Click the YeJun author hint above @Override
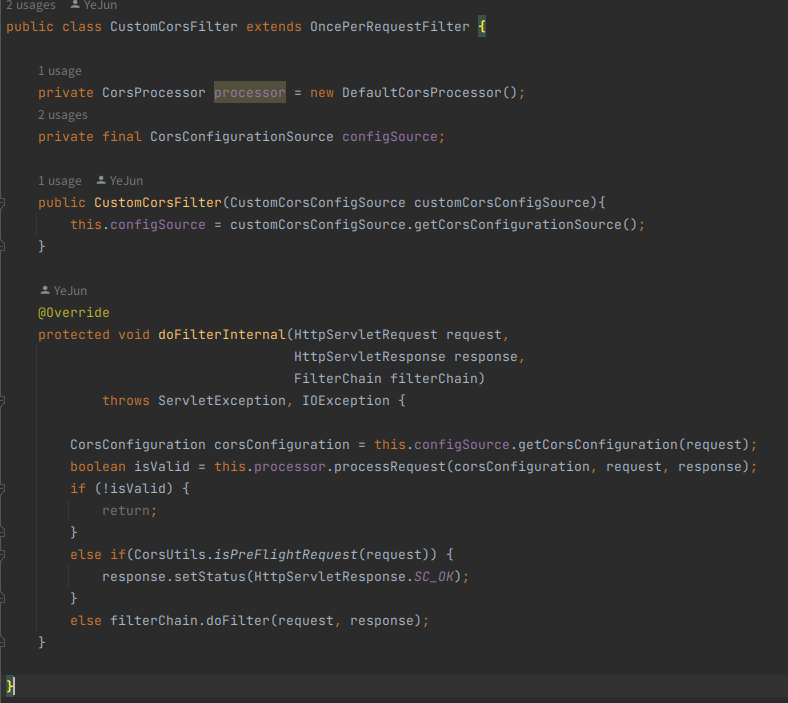 [x=70, y=291]
